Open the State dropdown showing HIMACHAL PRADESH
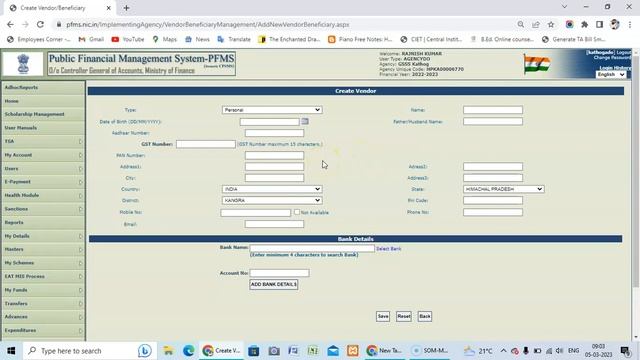The width and height of the screenshot is (640, 360). click(x=504, y=189)
